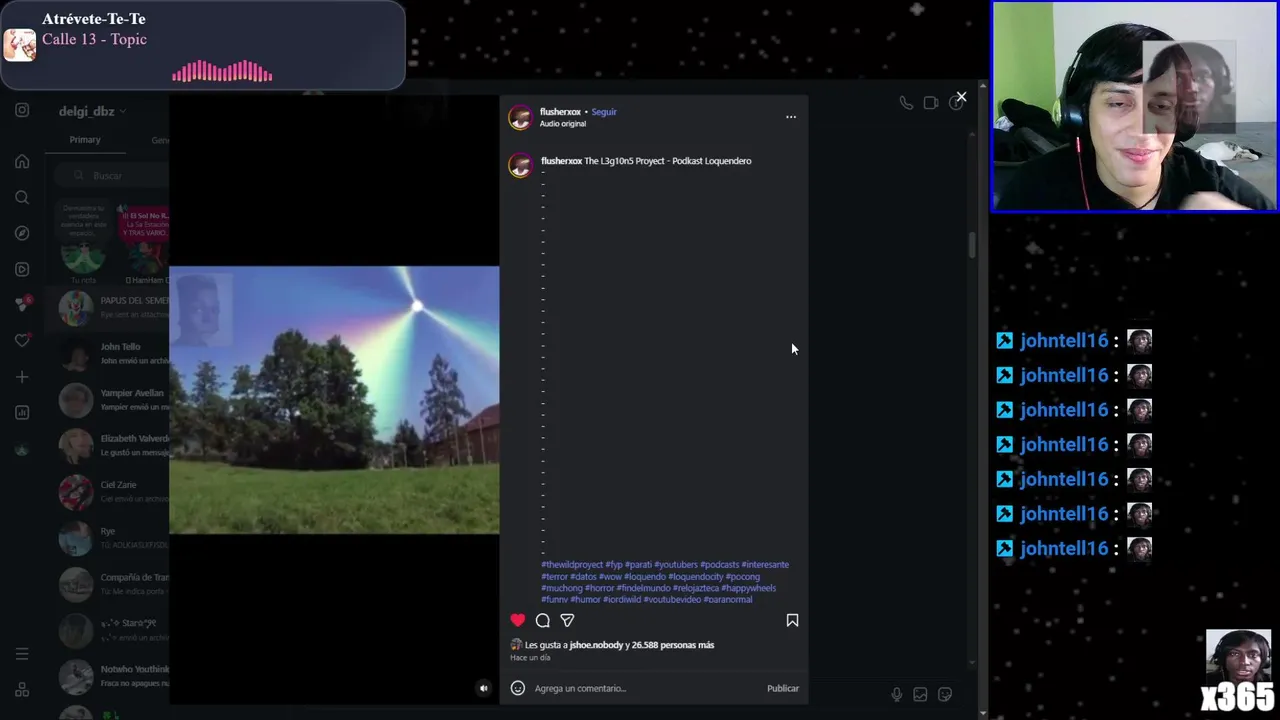
Task: Open the dashboard chart icon in sidebar
Action: (22, 413)
